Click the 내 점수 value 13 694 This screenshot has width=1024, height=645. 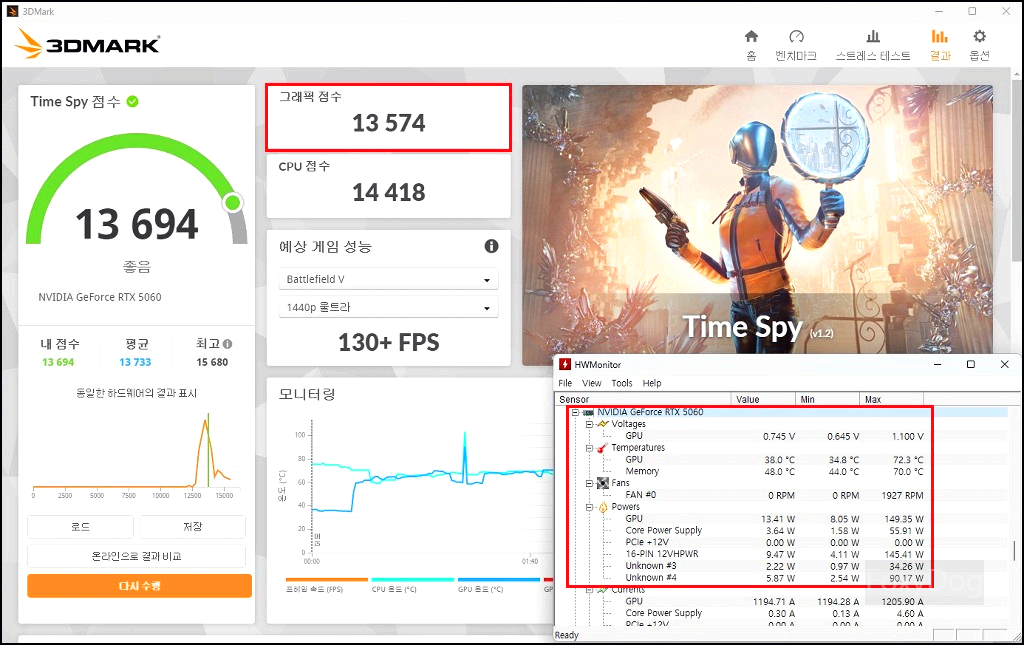[58, 362]
